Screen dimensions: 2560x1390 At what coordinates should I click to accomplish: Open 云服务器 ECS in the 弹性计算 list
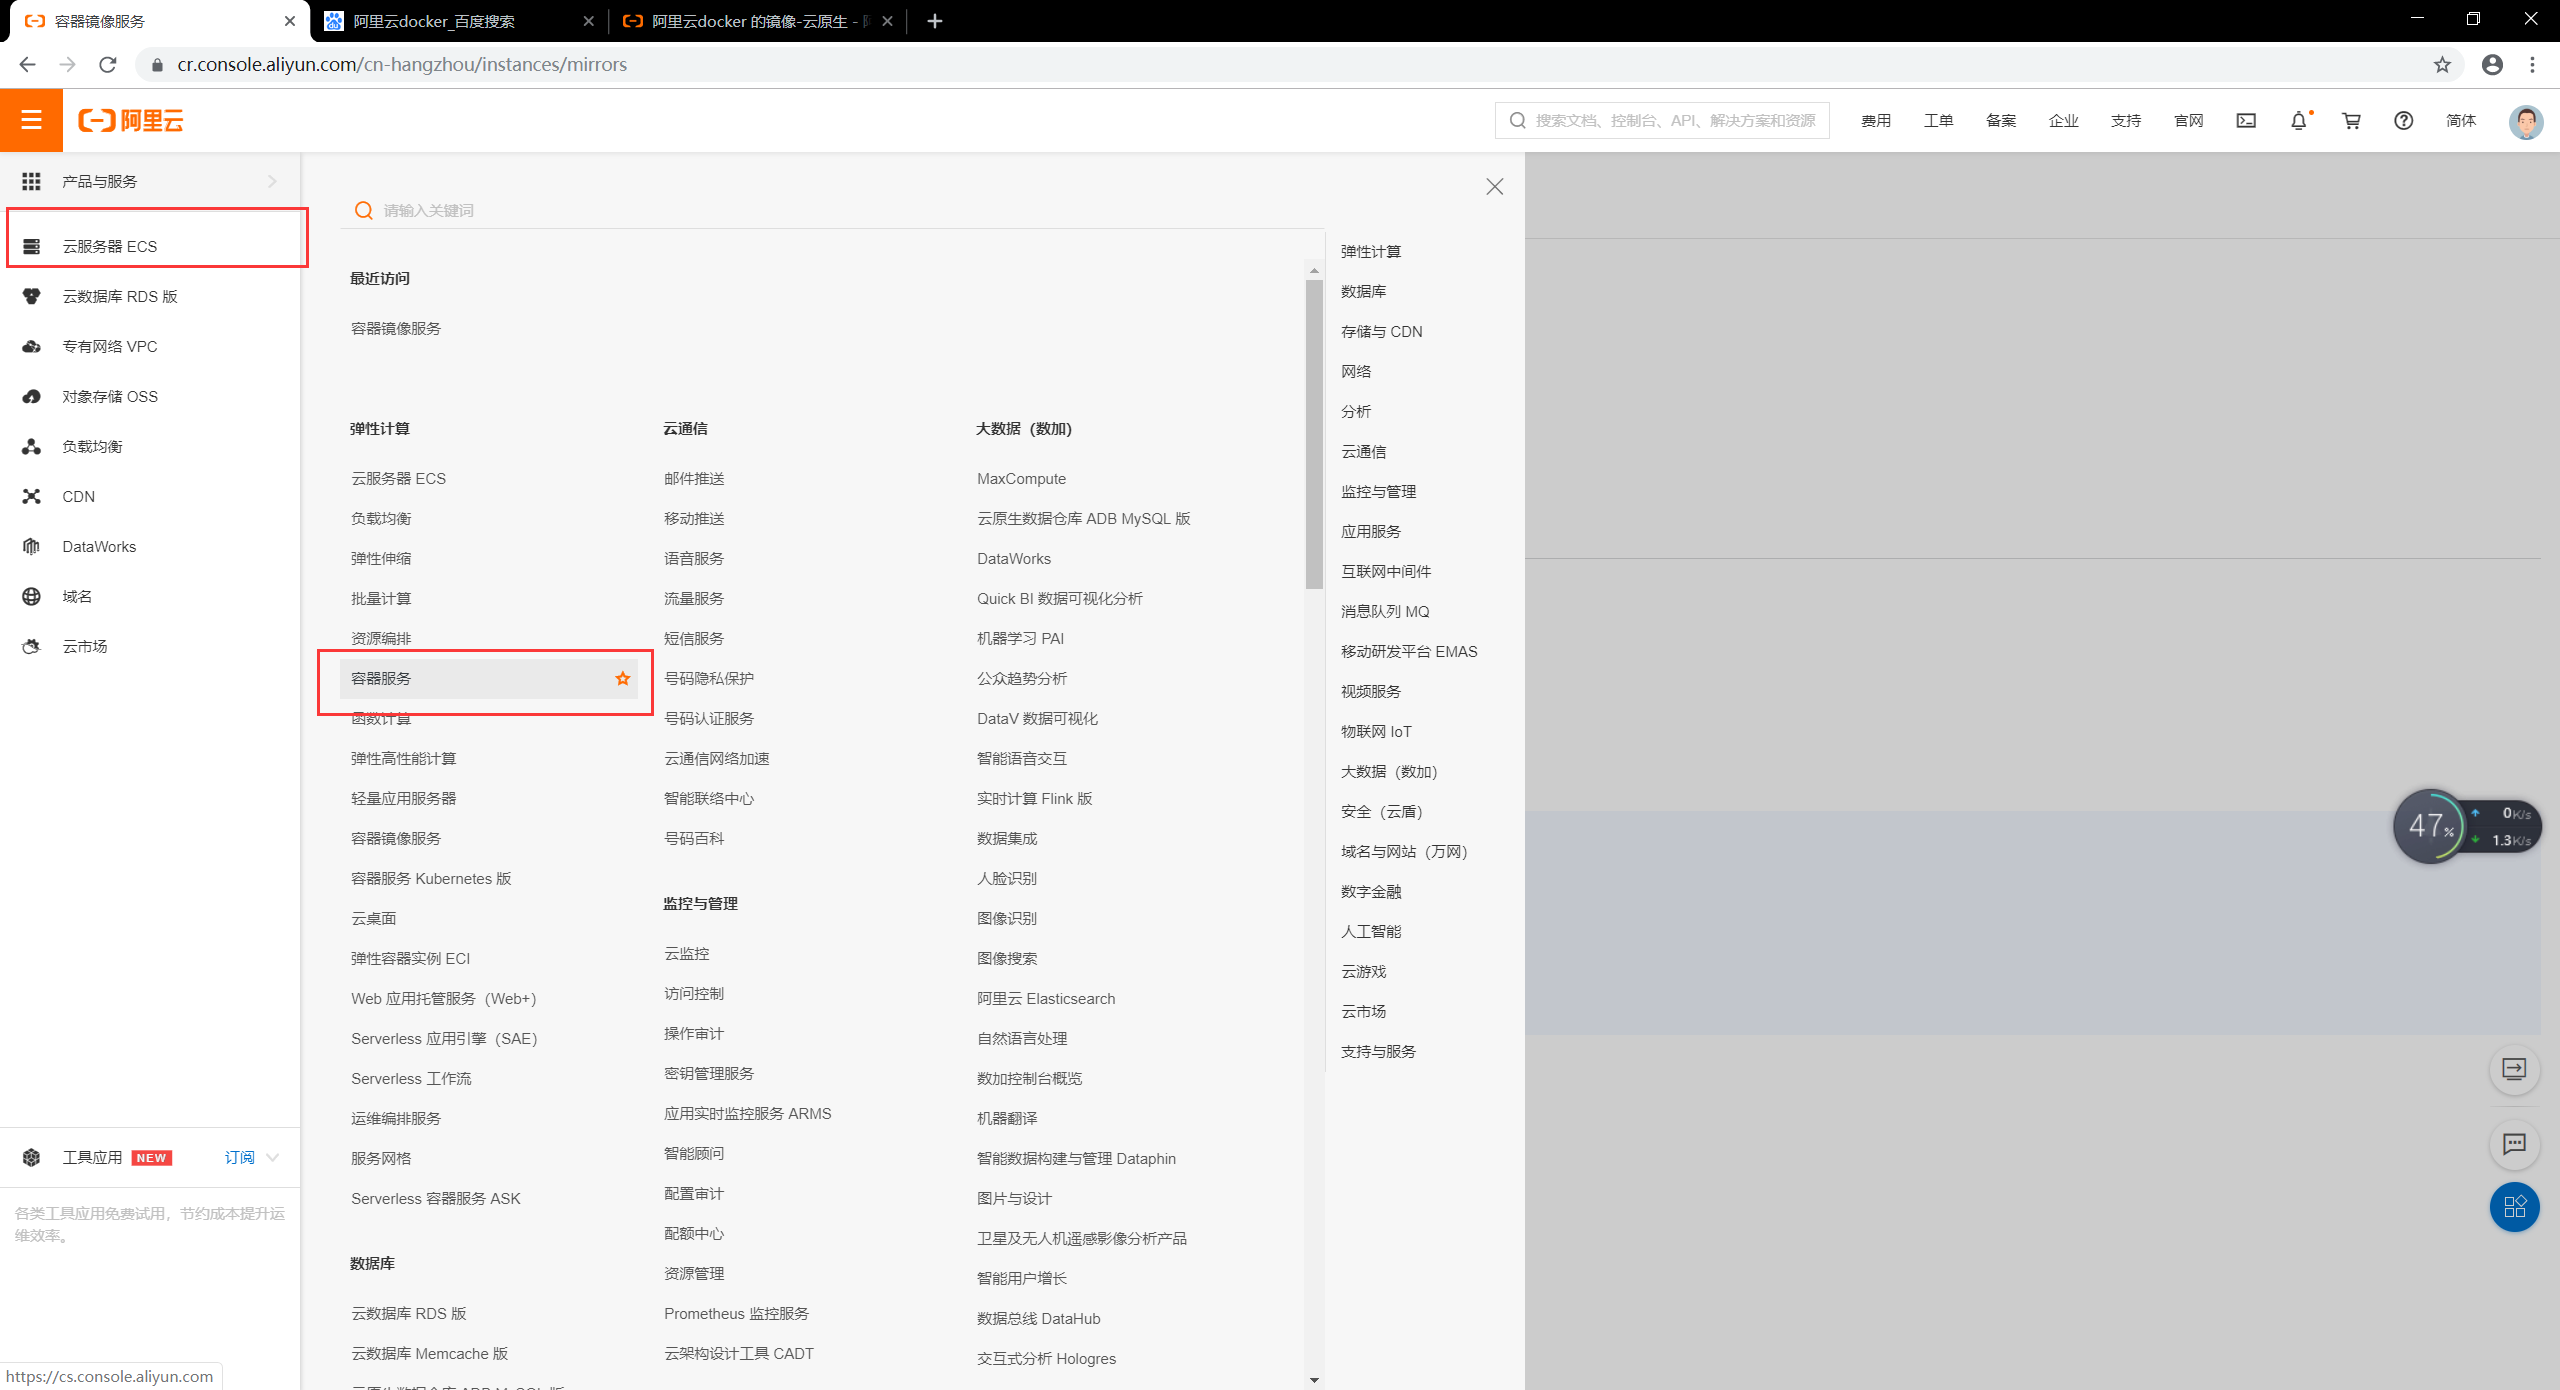point(398,478)
